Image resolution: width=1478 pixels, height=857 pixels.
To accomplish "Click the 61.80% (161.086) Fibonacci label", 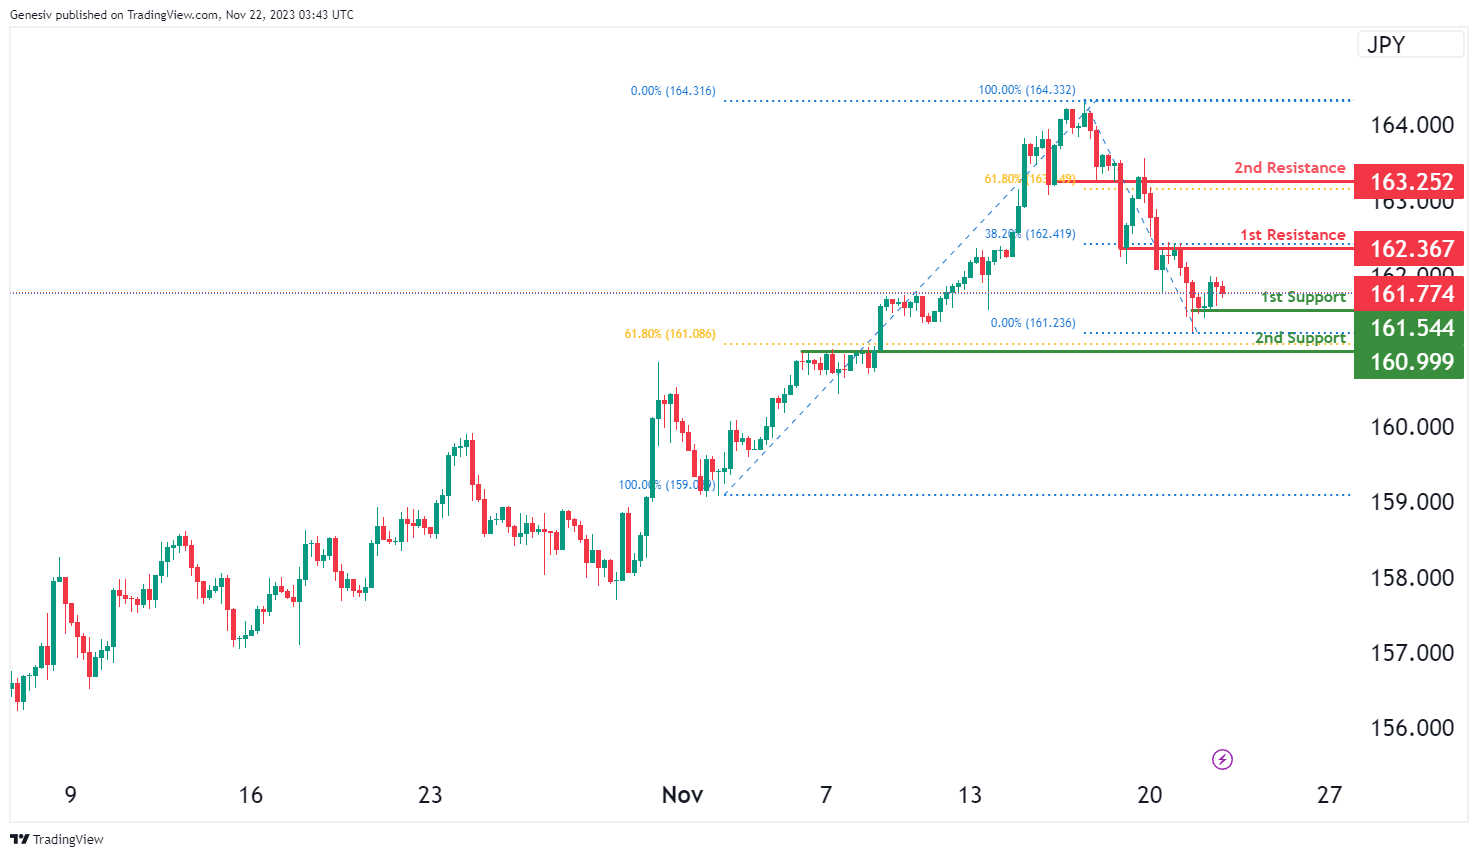I will [x=670, y=334].
